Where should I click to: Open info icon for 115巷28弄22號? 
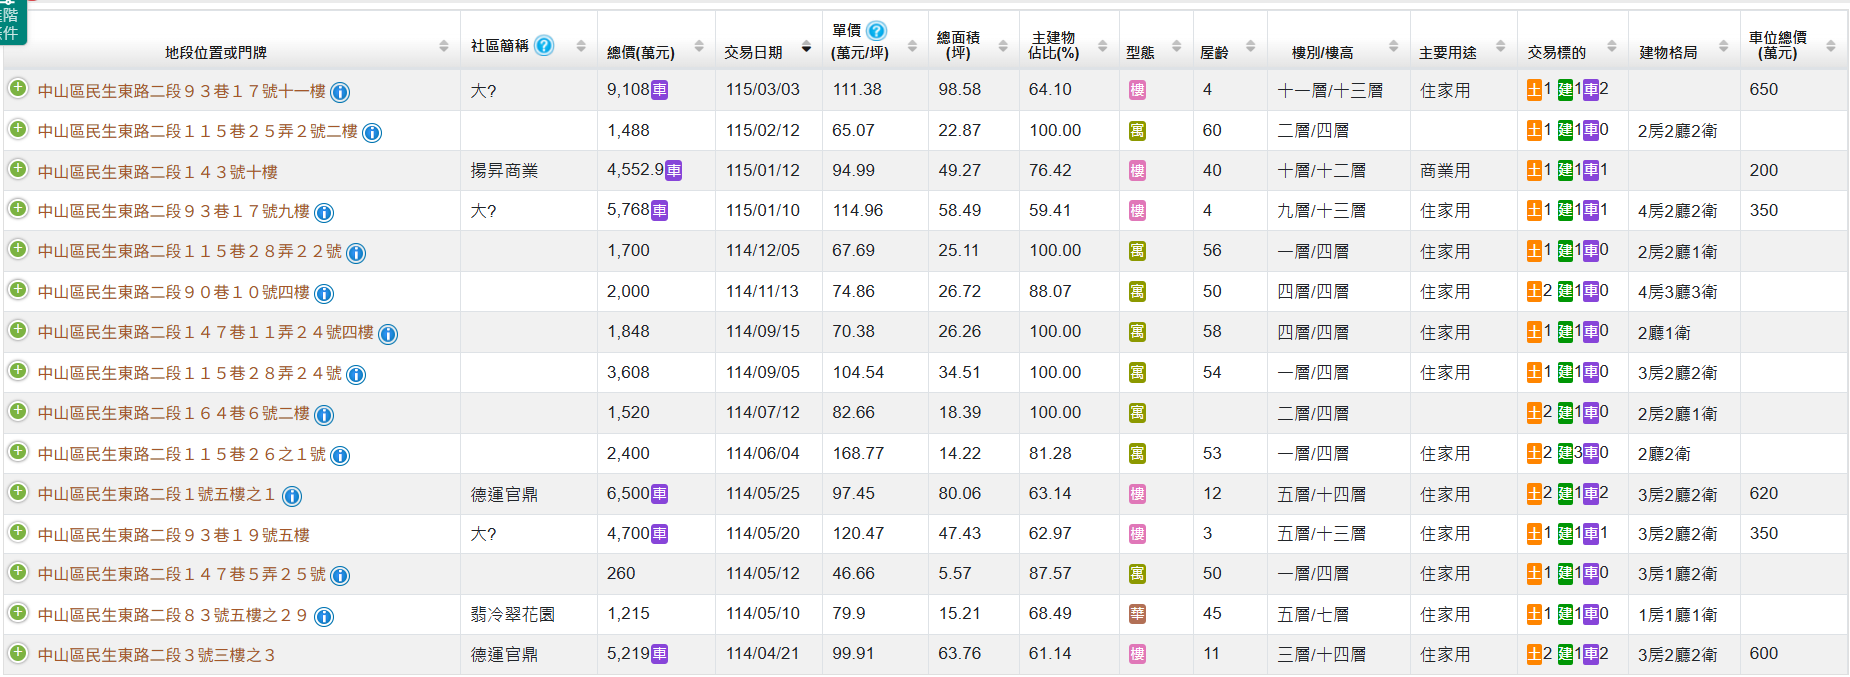[356, 253]
